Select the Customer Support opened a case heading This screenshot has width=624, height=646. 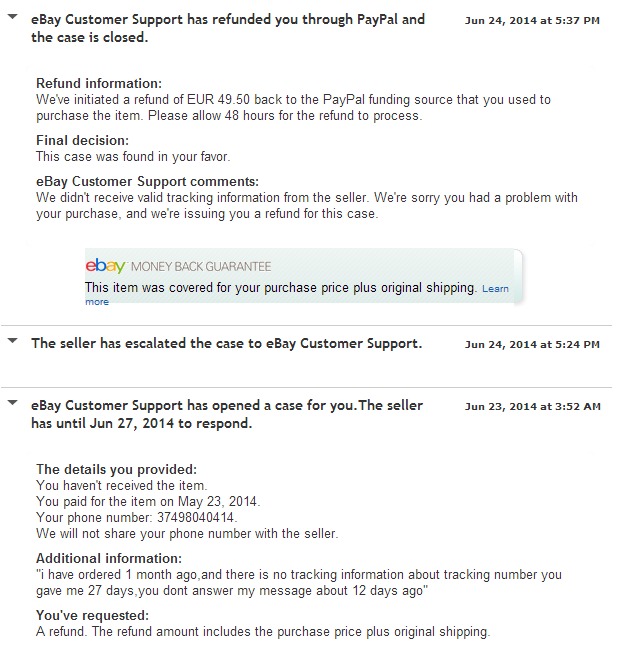pos(227,414)
